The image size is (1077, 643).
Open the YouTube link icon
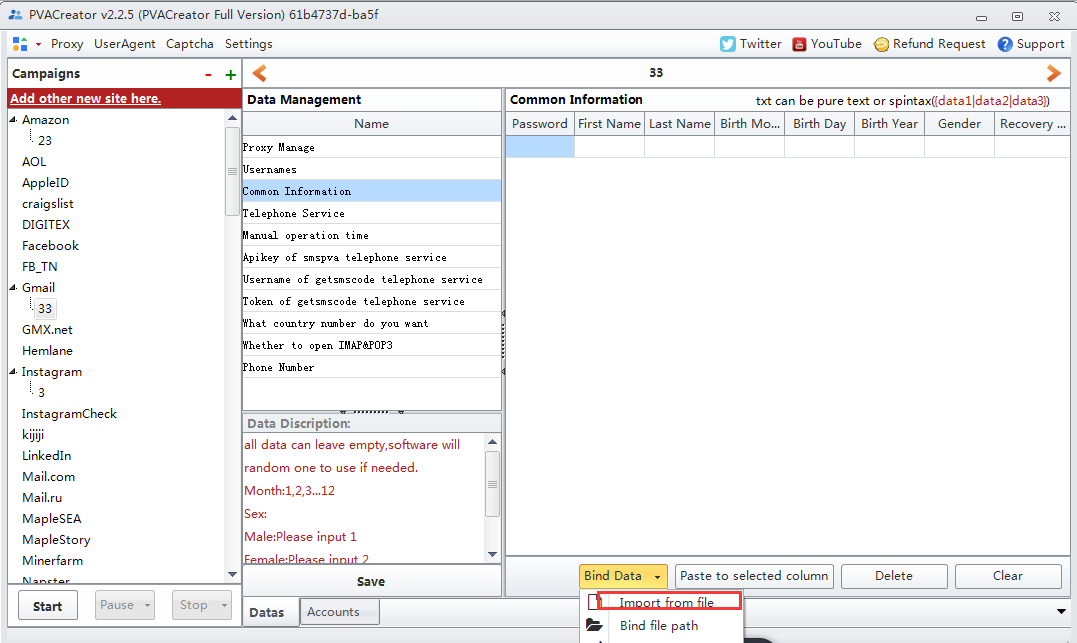pos(800,44)
